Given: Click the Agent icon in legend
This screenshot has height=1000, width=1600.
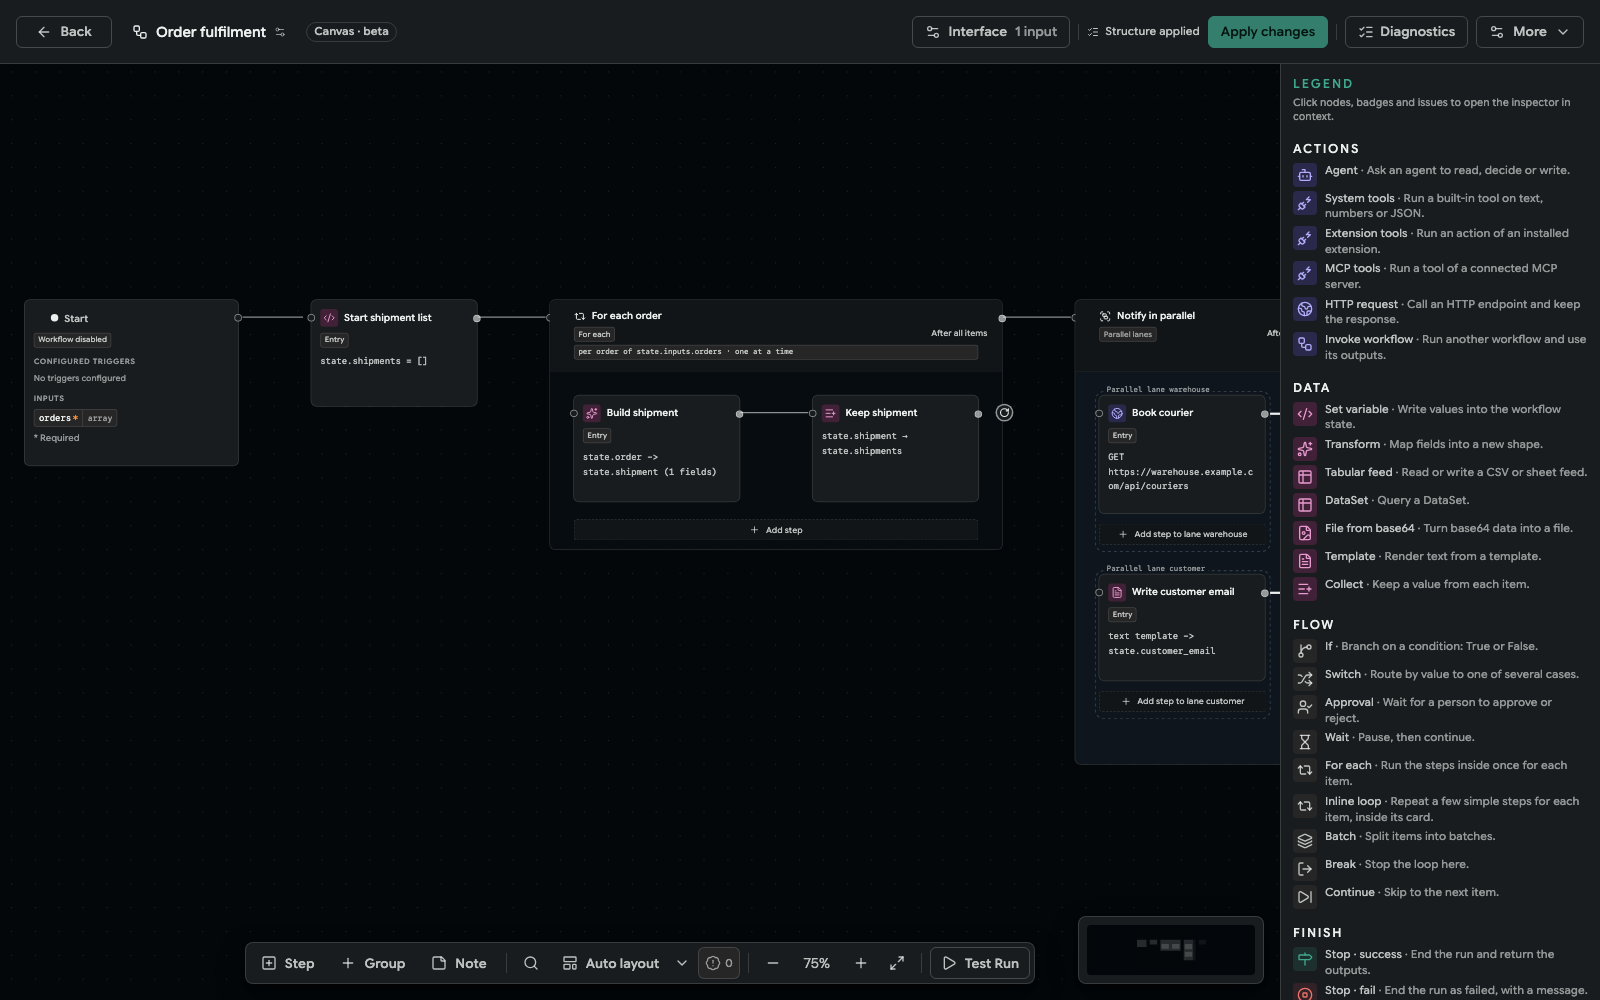Looking at the screenshot, I should pos(1305,175).
